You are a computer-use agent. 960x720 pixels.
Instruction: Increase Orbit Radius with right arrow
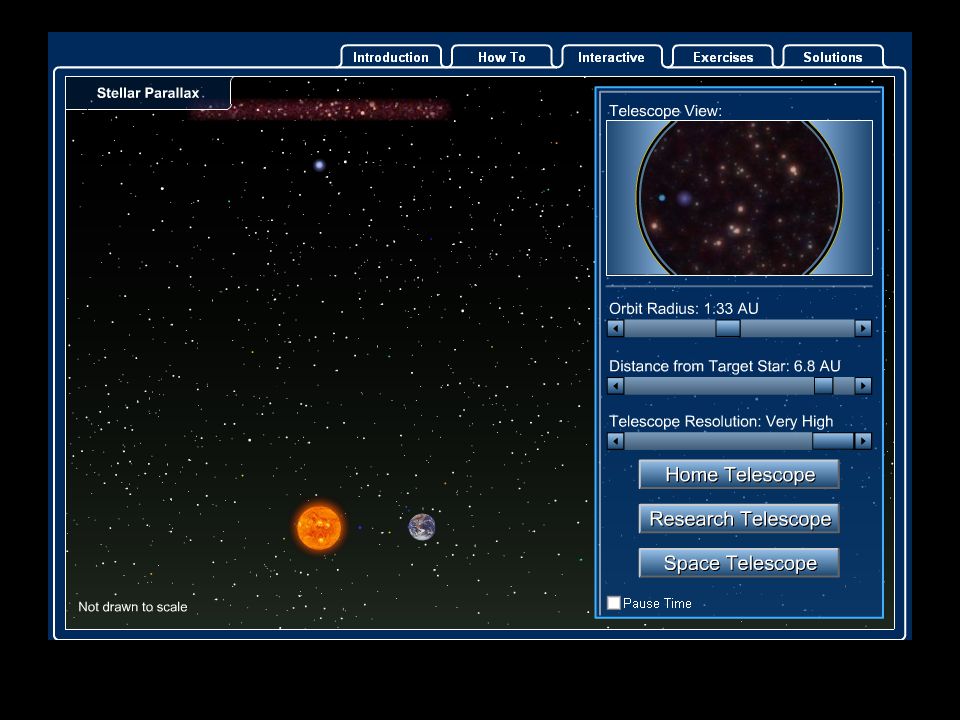(863, 329)
